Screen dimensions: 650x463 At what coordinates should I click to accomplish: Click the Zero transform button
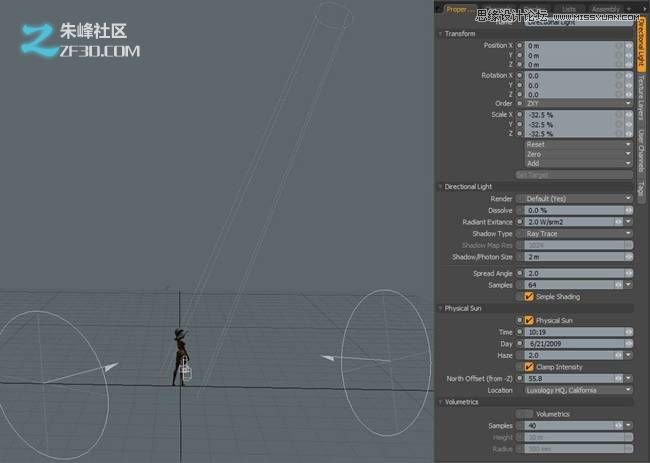(x=579, y=154)
